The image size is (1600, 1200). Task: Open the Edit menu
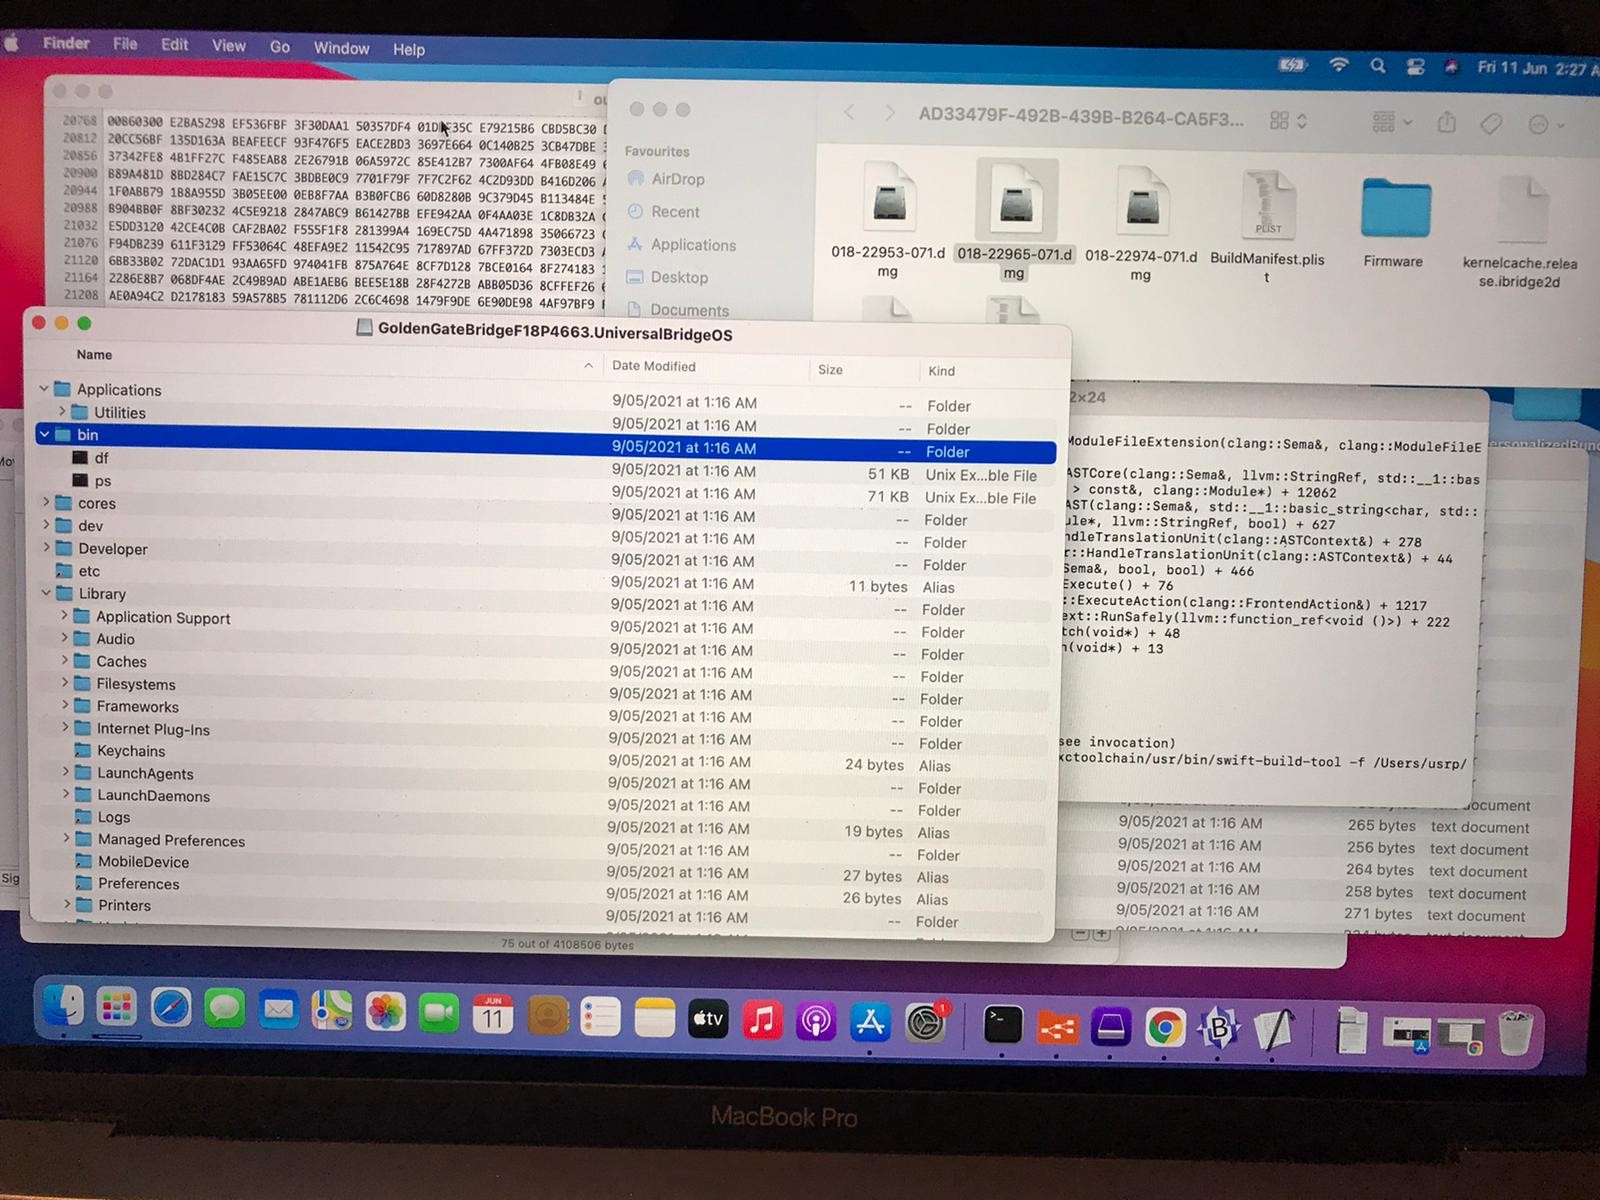(x=174, y=44)
